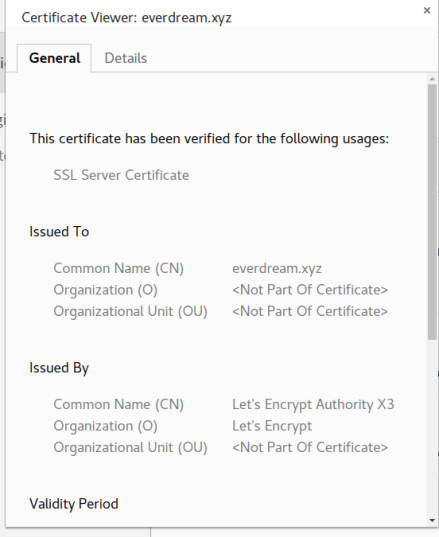The width and height of the screenshot is (439, 537).
Task: Select the General tab
Action: pyautogui.click(x=54, y=58)
